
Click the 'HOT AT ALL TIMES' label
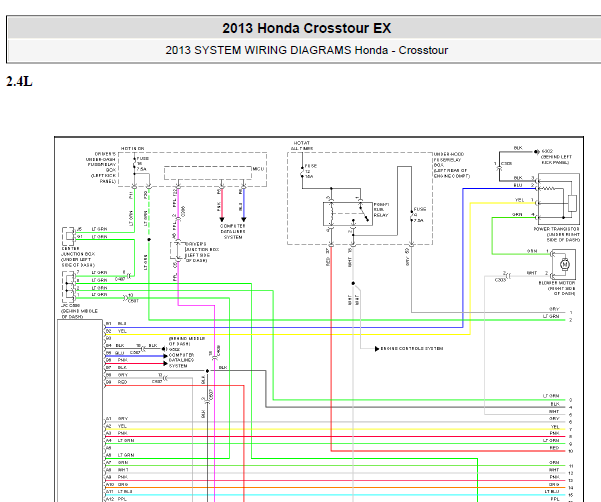[302, 146]
